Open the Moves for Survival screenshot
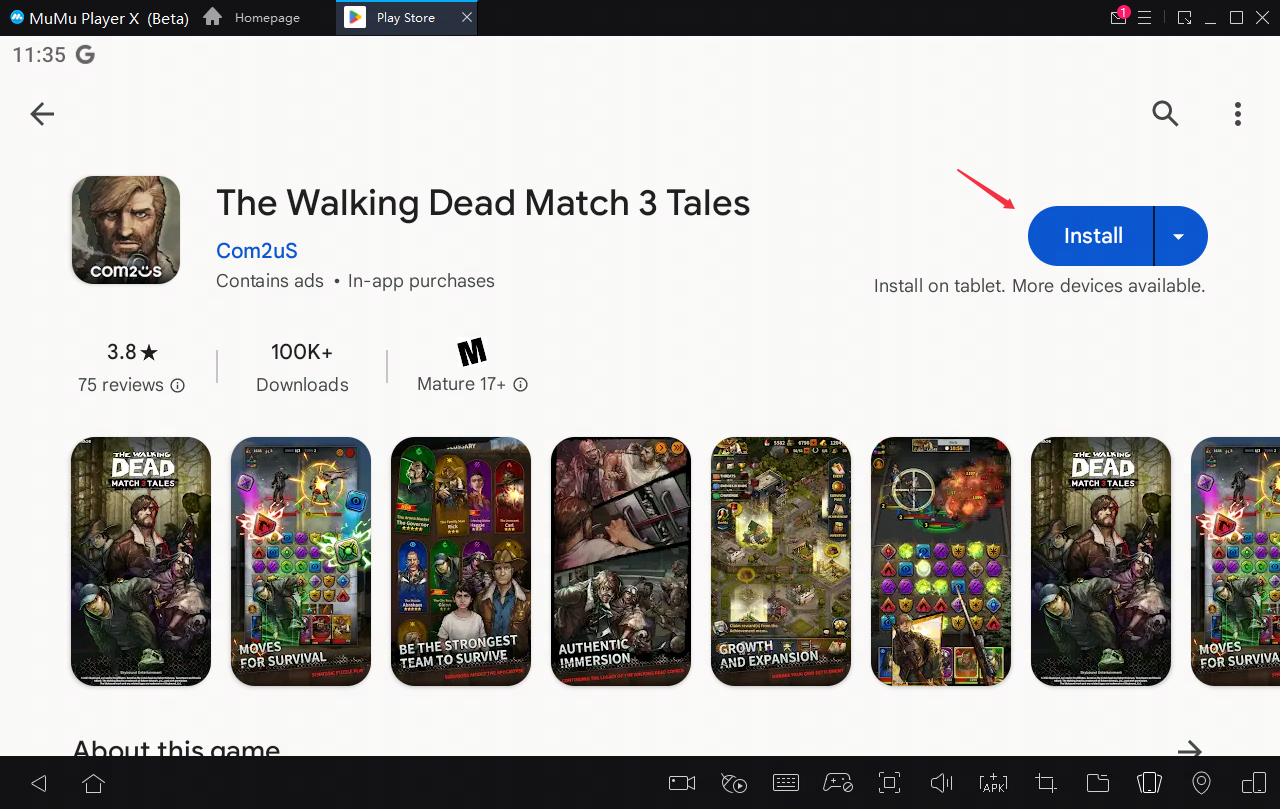1280x809 pixels. (301, 561)
